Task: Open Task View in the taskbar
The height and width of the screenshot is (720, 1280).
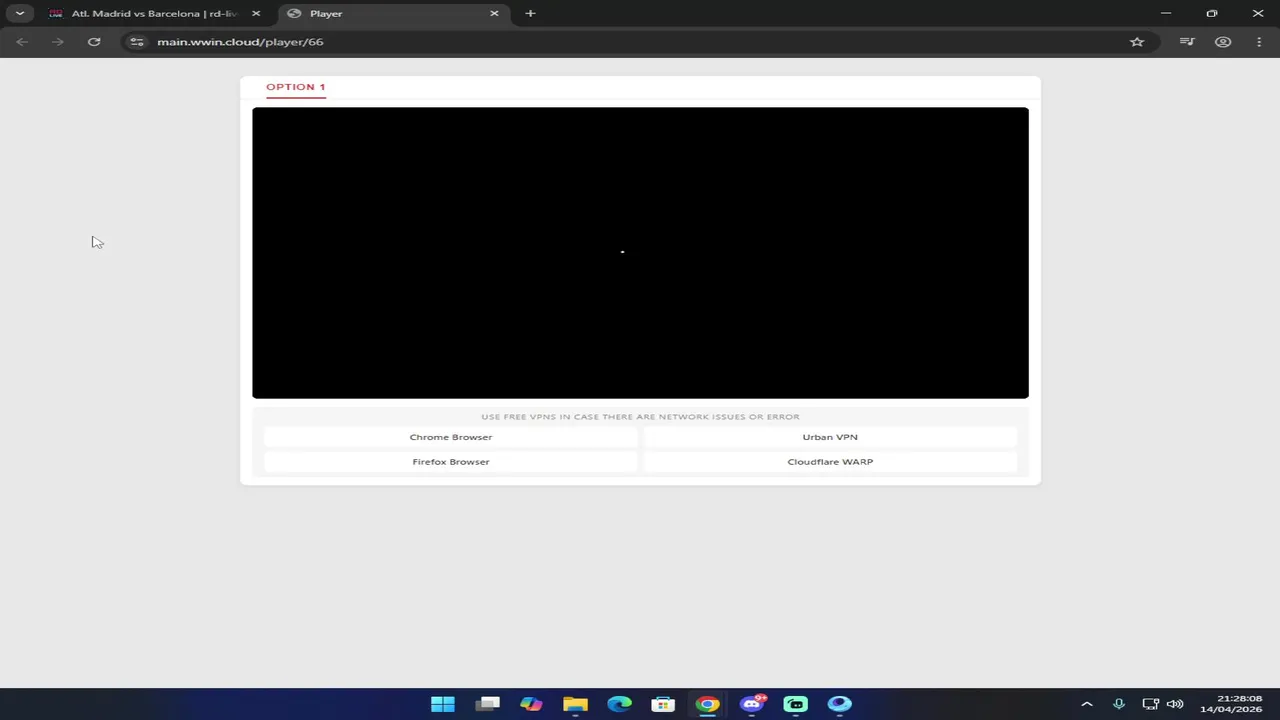Action: [487, 704]
